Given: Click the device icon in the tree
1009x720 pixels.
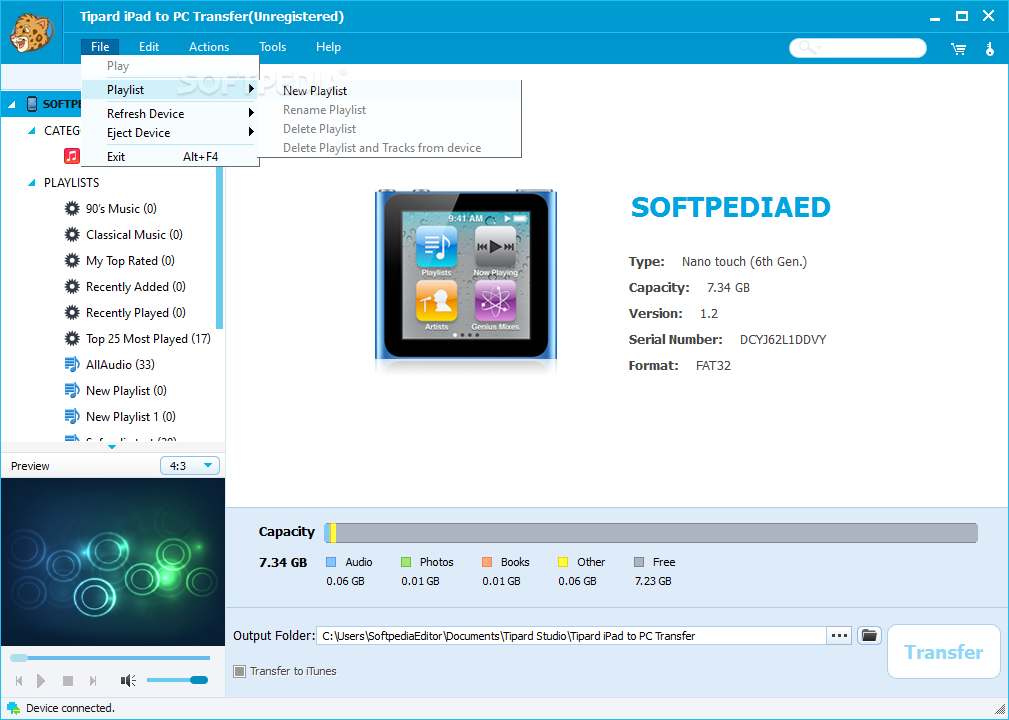Looking at the screenshot, I should [32, 104].
